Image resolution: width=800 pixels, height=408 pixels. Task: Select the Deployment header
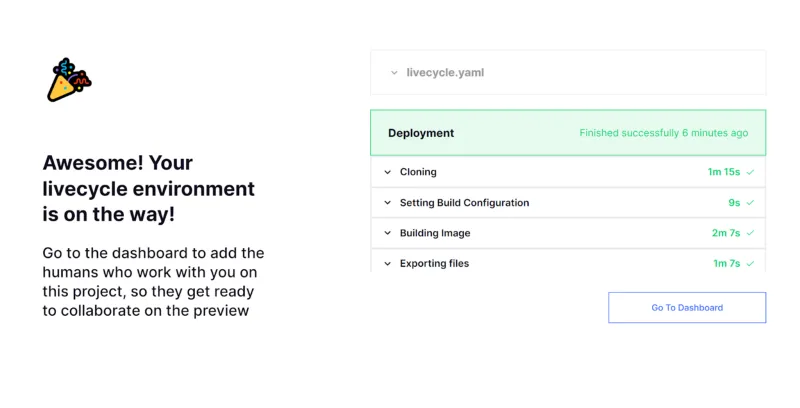point(421,133)
